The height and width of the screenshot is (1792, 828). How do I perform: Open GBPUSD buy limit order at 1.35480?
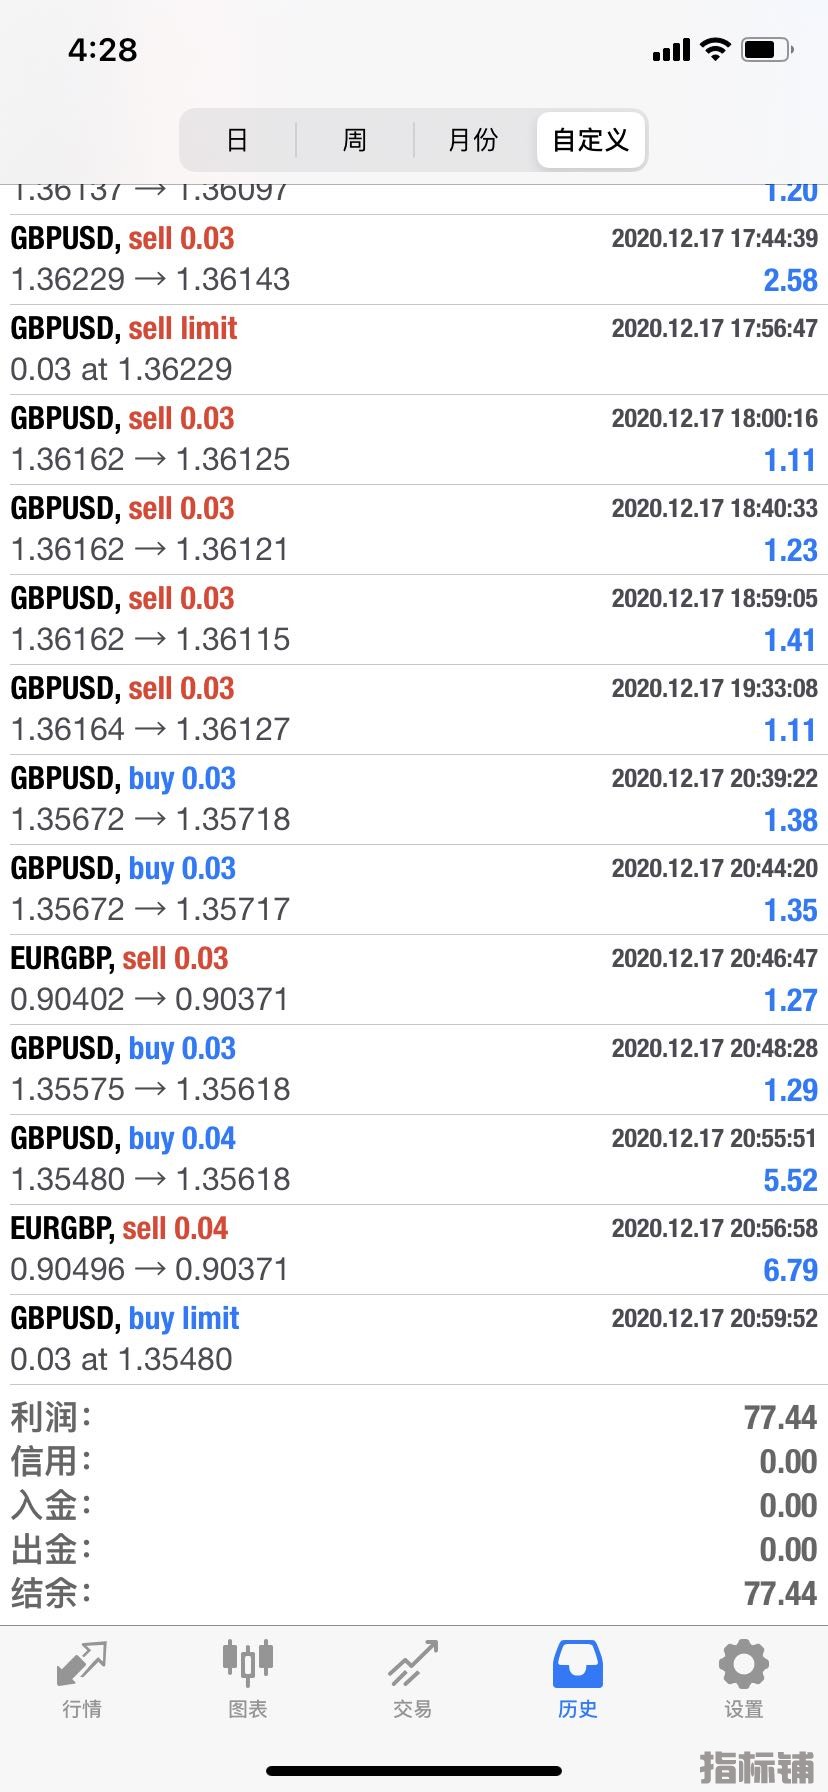pyautogui.click(x=414, y=1339)
